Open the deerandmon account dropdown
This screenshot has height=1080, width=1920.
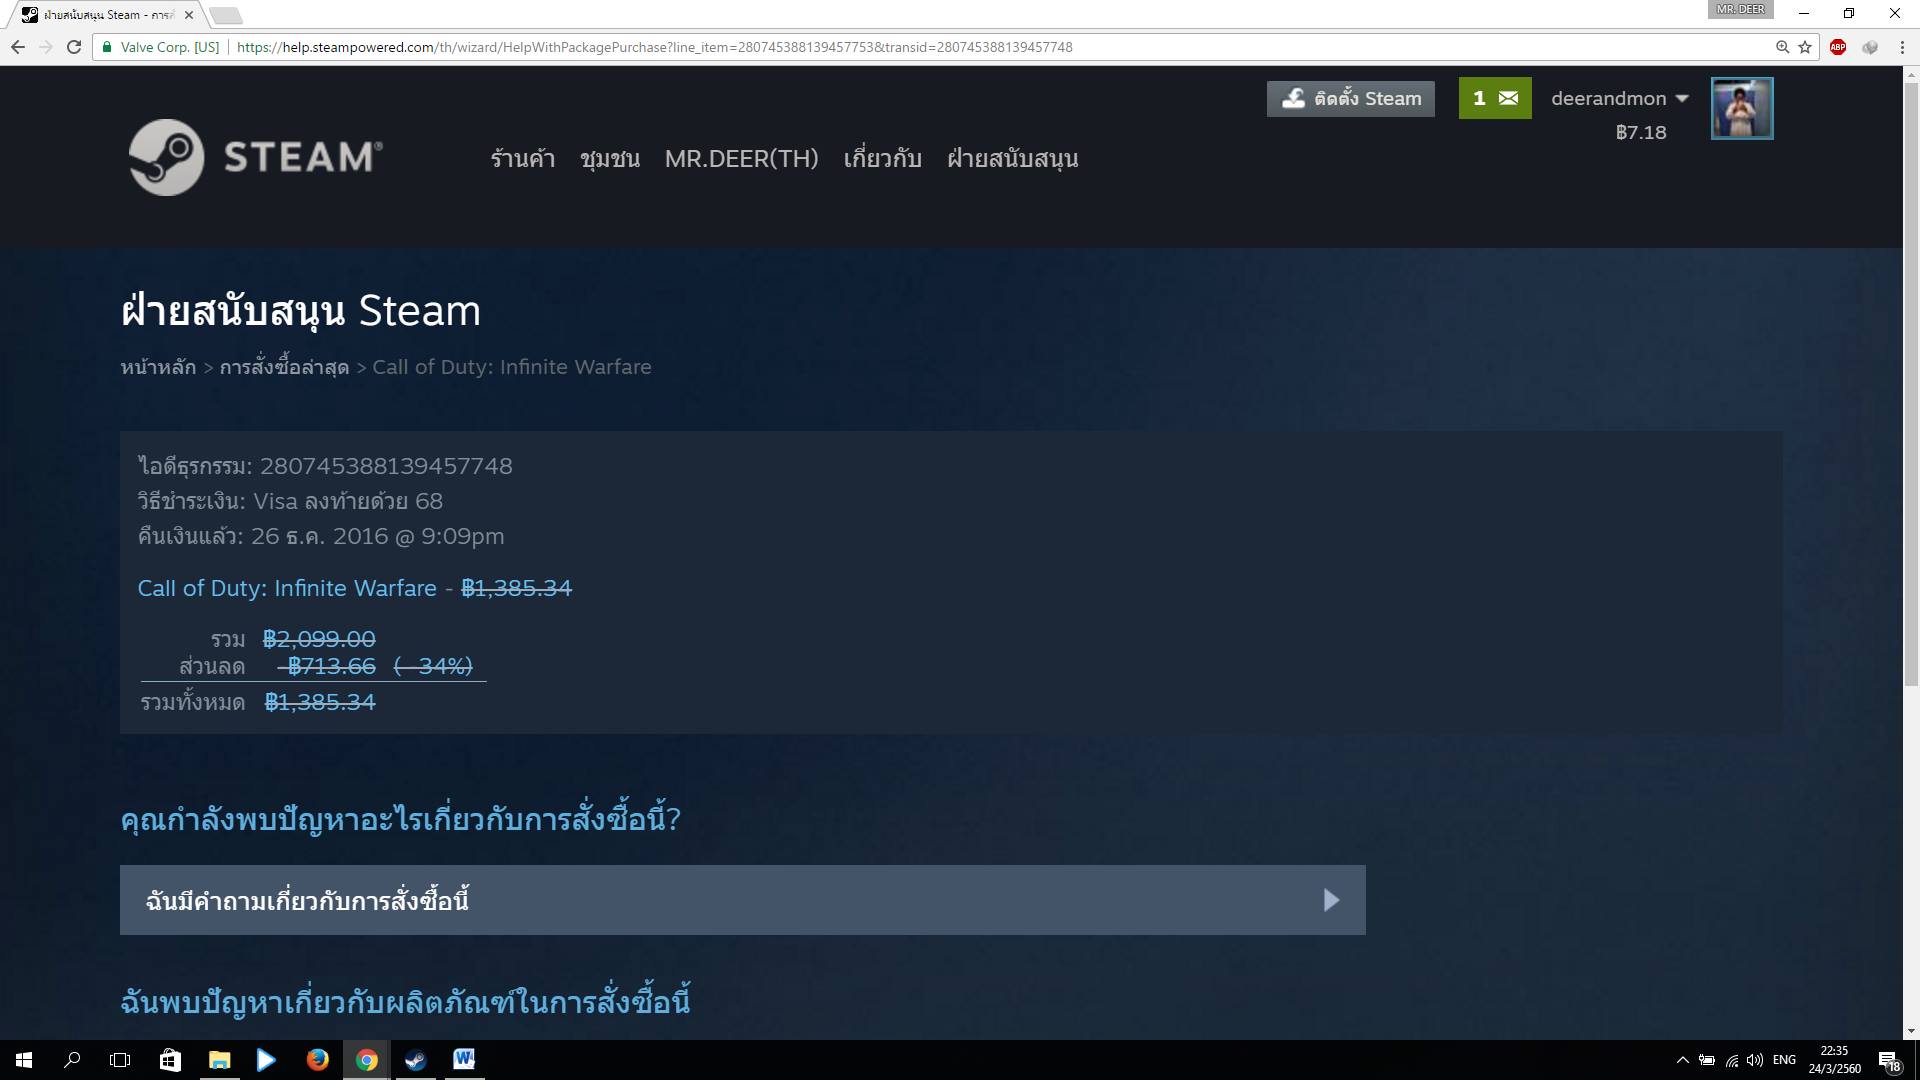tap(1619, 98)
